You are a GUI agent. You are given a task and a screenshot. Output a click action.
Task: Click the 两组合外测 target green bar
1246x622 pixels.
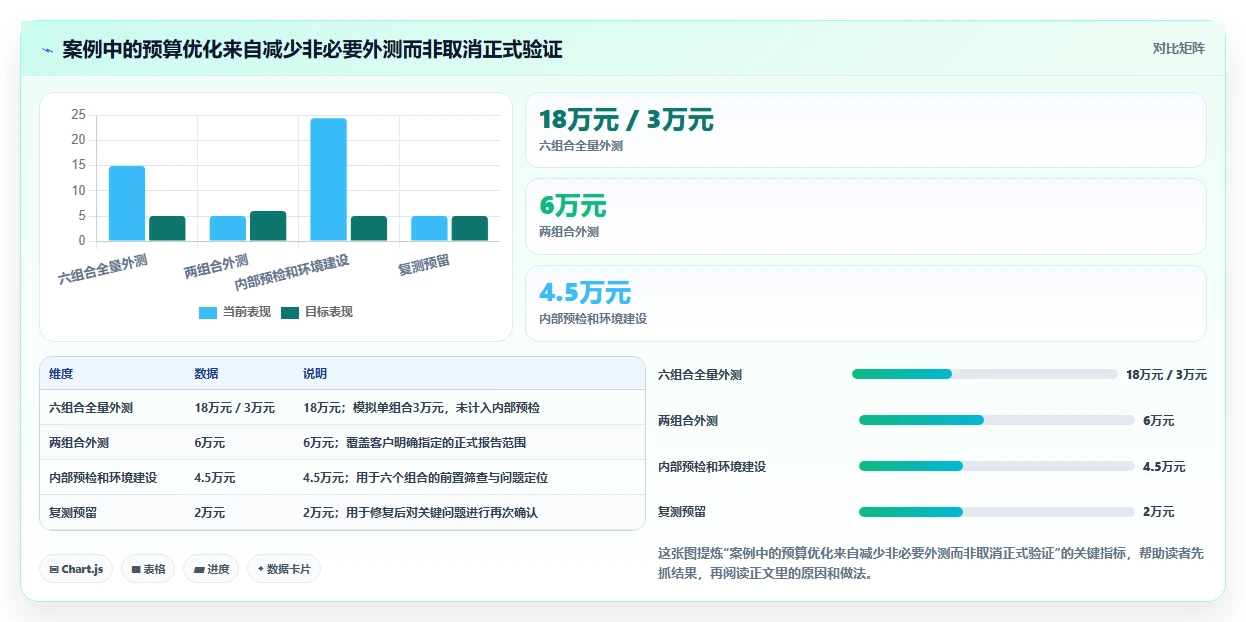coord(268,226)
